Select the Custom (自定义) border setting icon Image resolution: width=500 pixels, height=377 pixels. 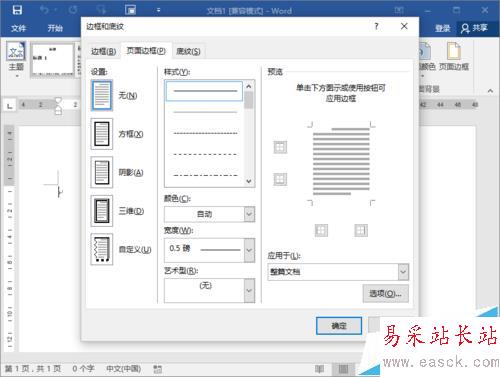pos(102,249)
